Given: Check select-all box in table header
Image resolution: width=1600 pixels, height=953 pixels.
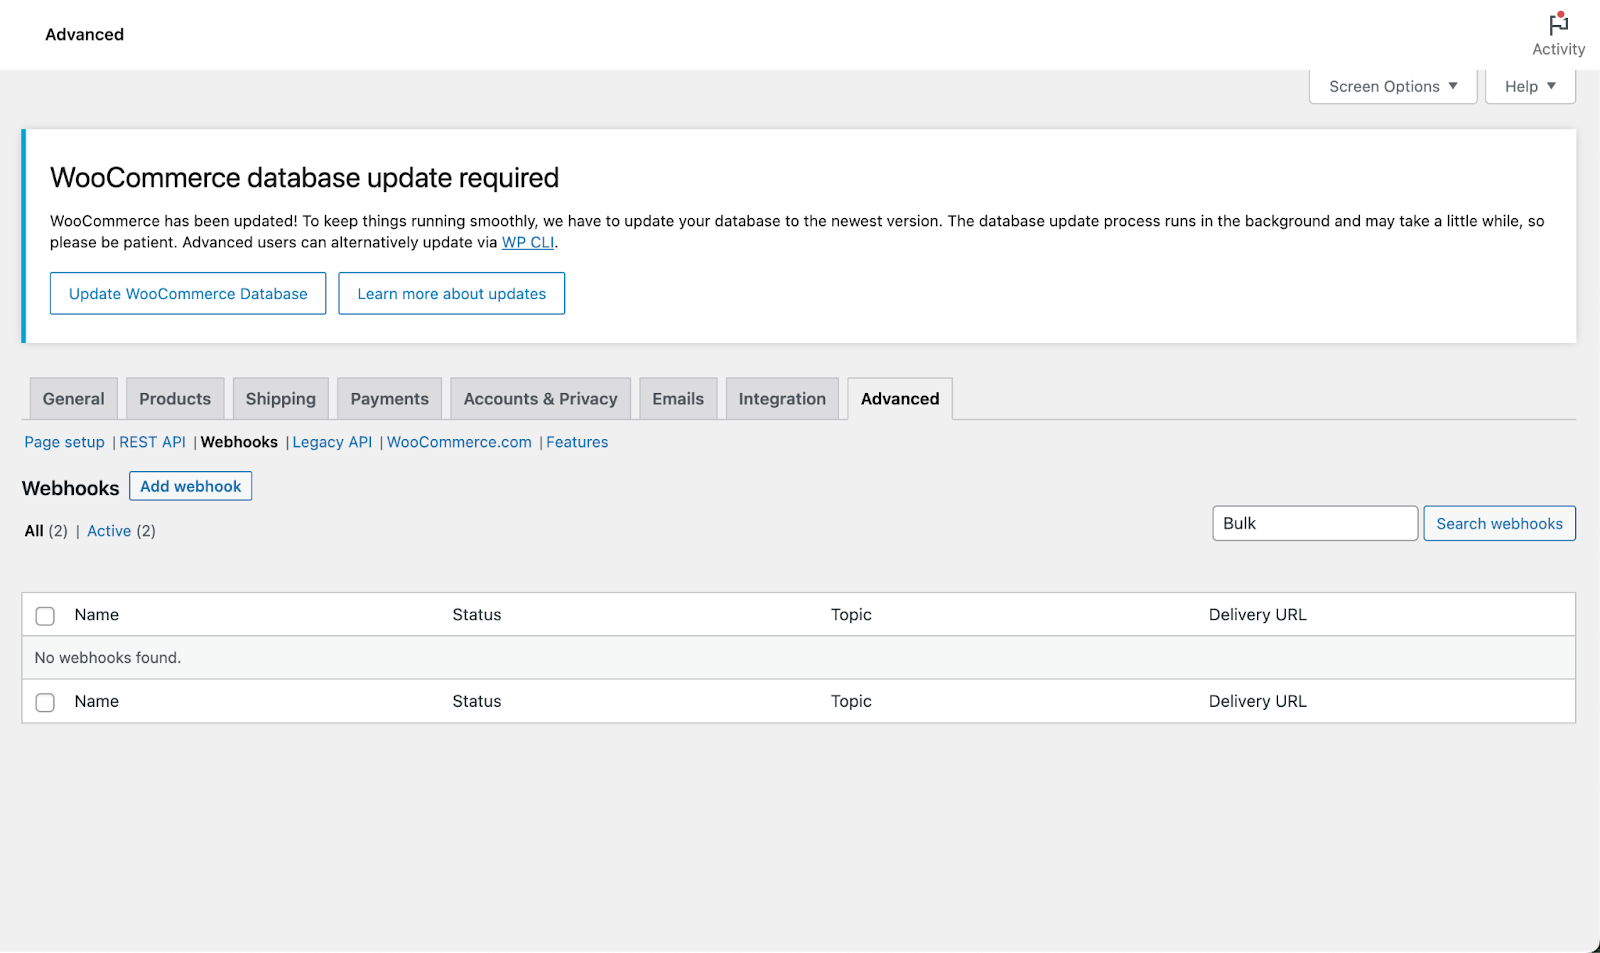Looking at the screenshot, I should click(45, 616).
